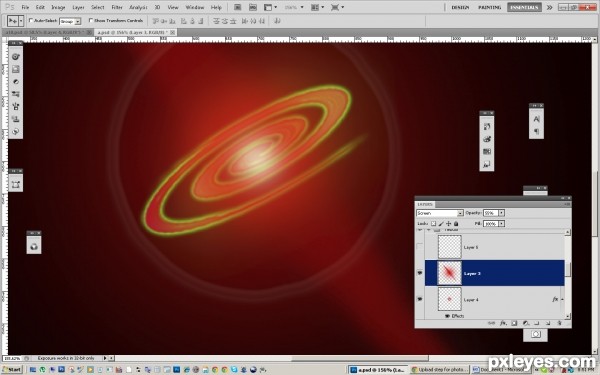
Task: Open the Layer menu
Action: click(x=78, y=7)
